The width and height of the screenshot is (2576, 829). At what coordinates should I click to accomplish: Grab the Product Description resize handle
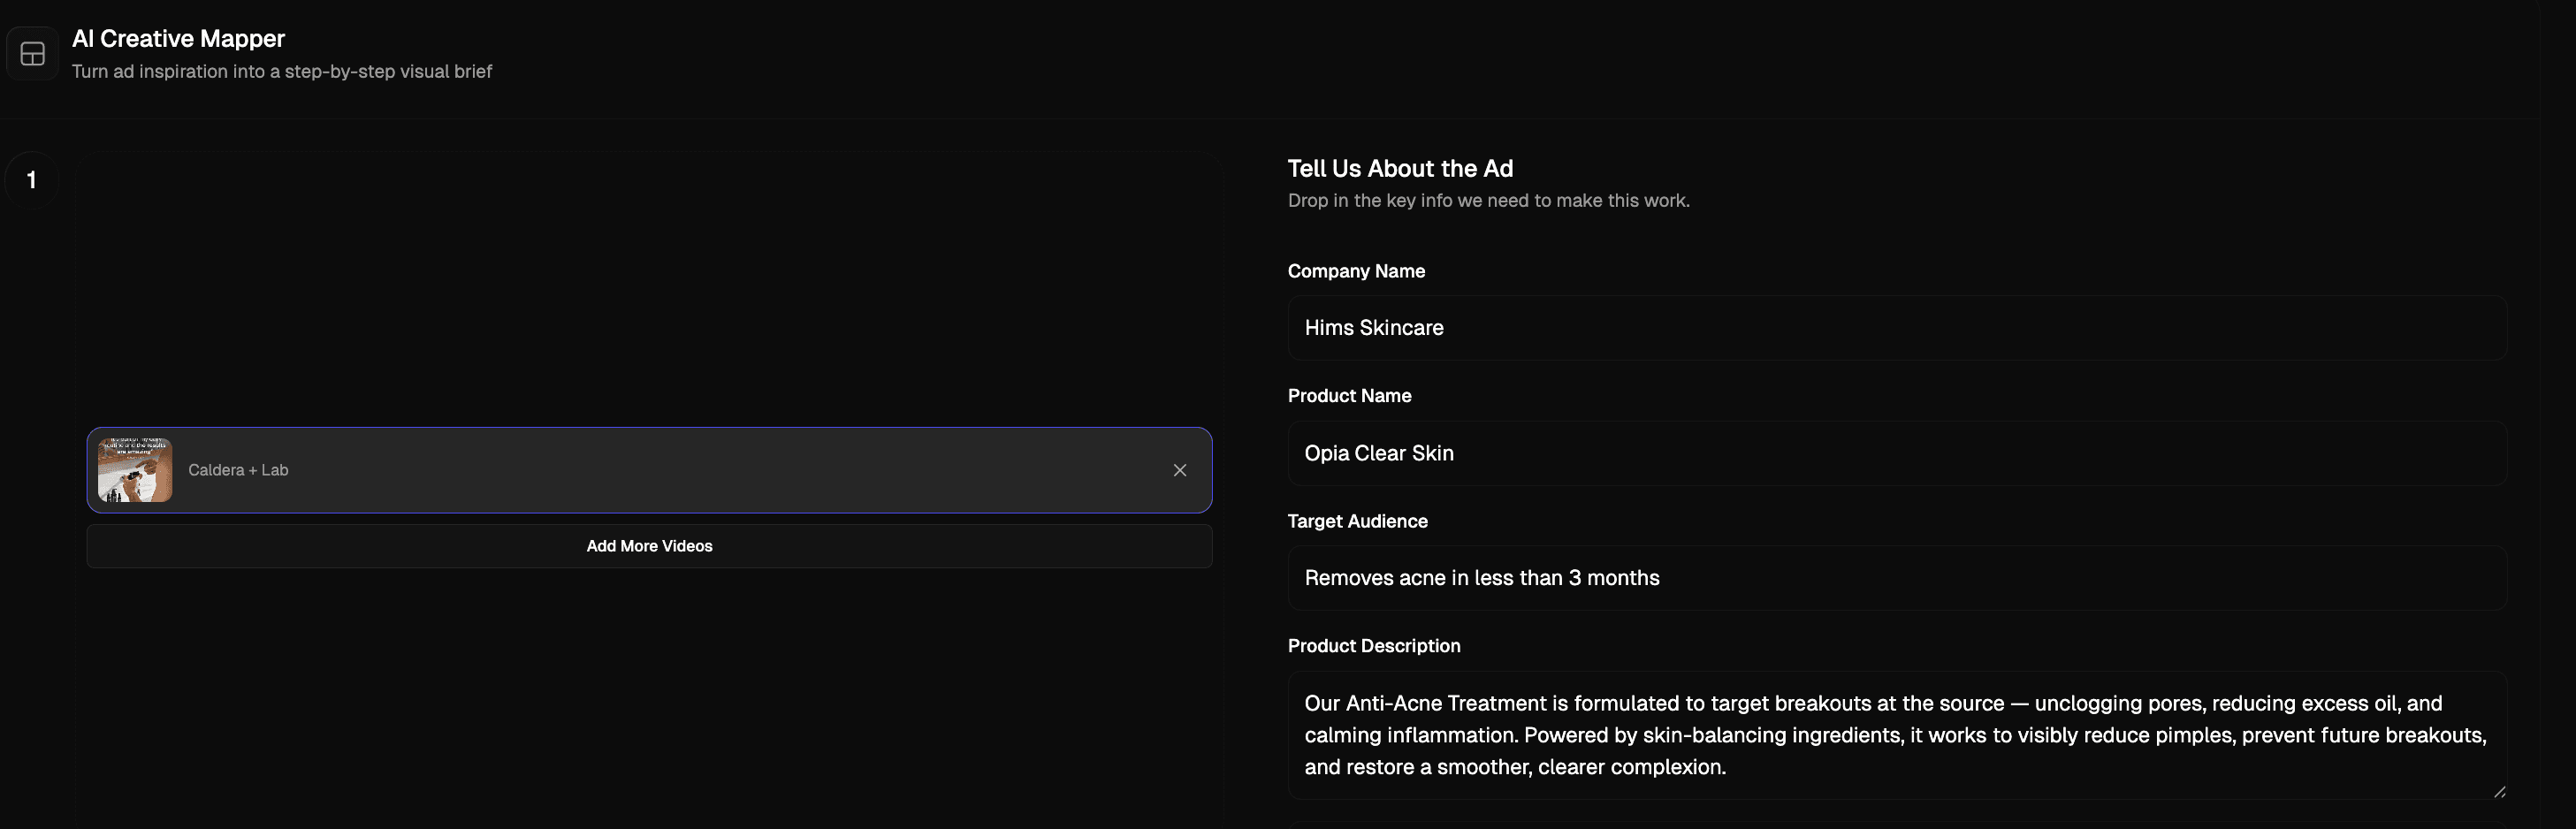point(2498,791)
